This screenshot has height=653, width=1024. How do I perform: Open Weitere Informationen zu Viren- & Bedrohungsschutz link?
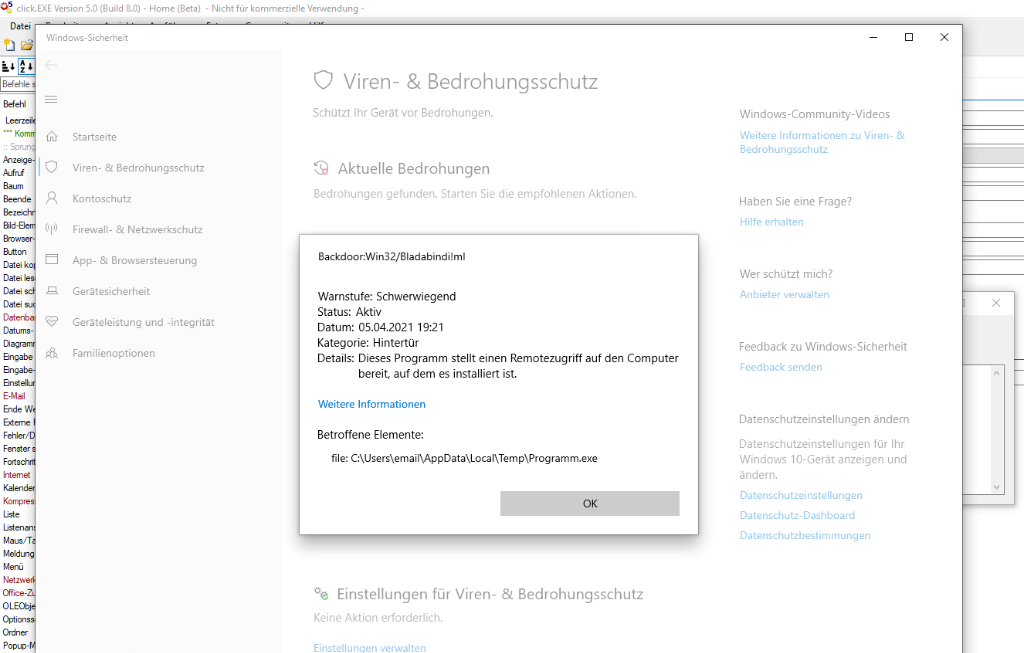pyautogui.click(x=822, y=142)
